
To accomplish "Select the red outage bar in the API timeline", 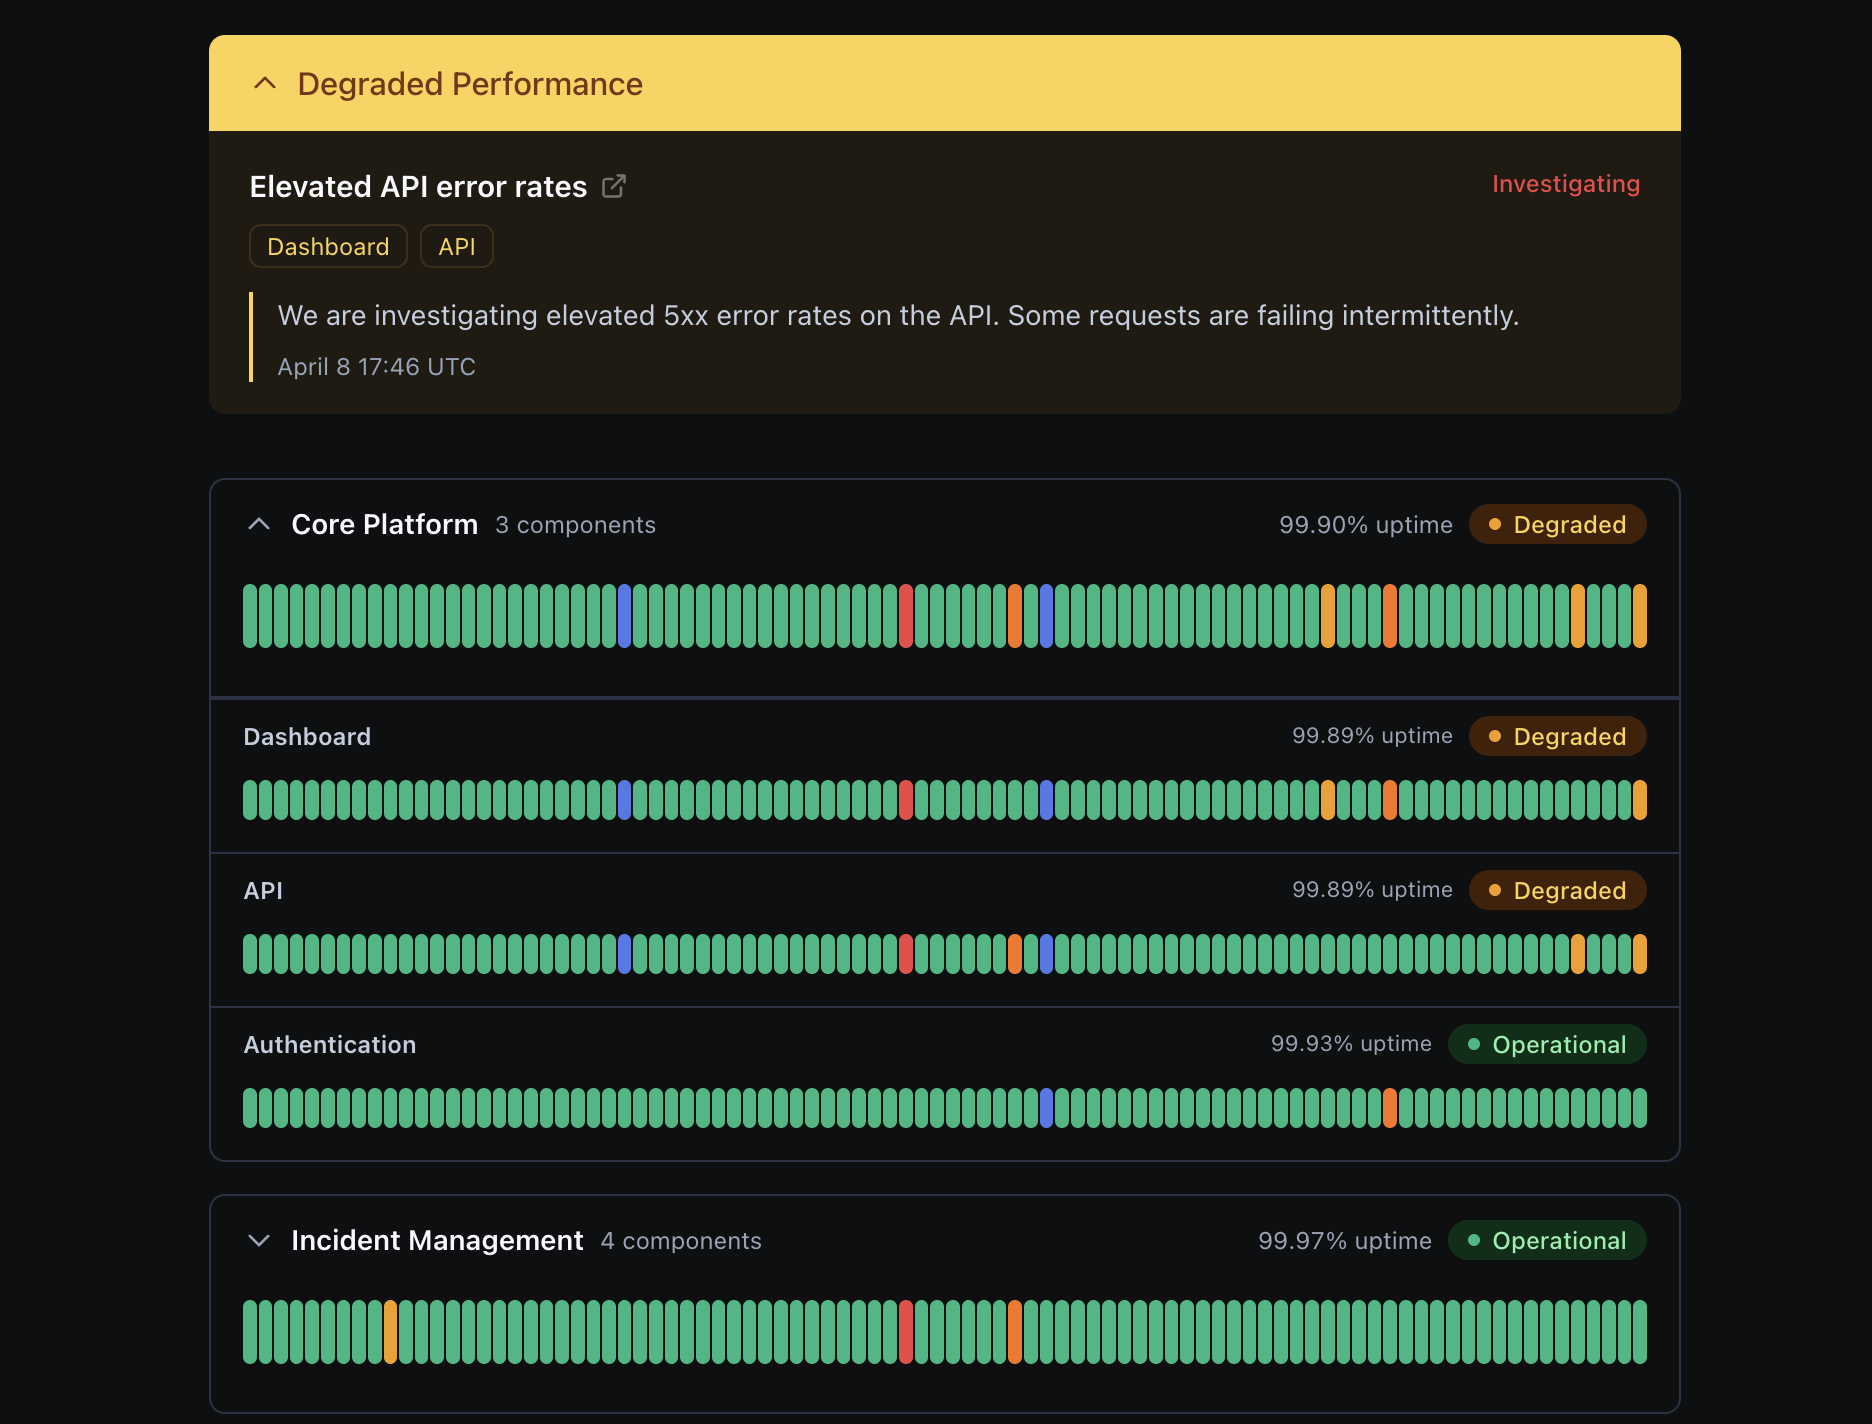I will (905, 953).
